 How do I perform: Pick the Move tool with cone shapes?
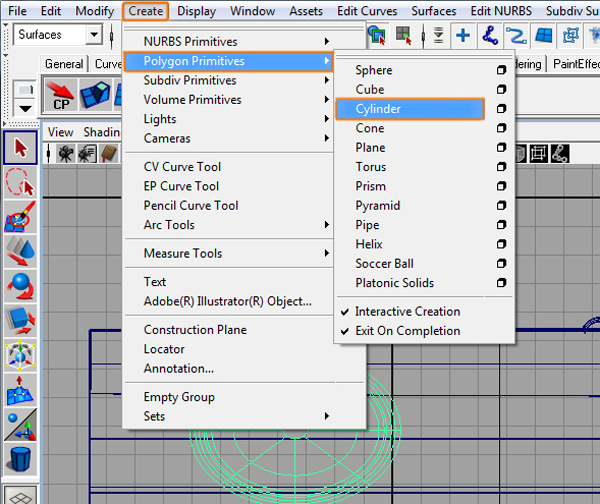pyautogui.click(x=20, y=251)
